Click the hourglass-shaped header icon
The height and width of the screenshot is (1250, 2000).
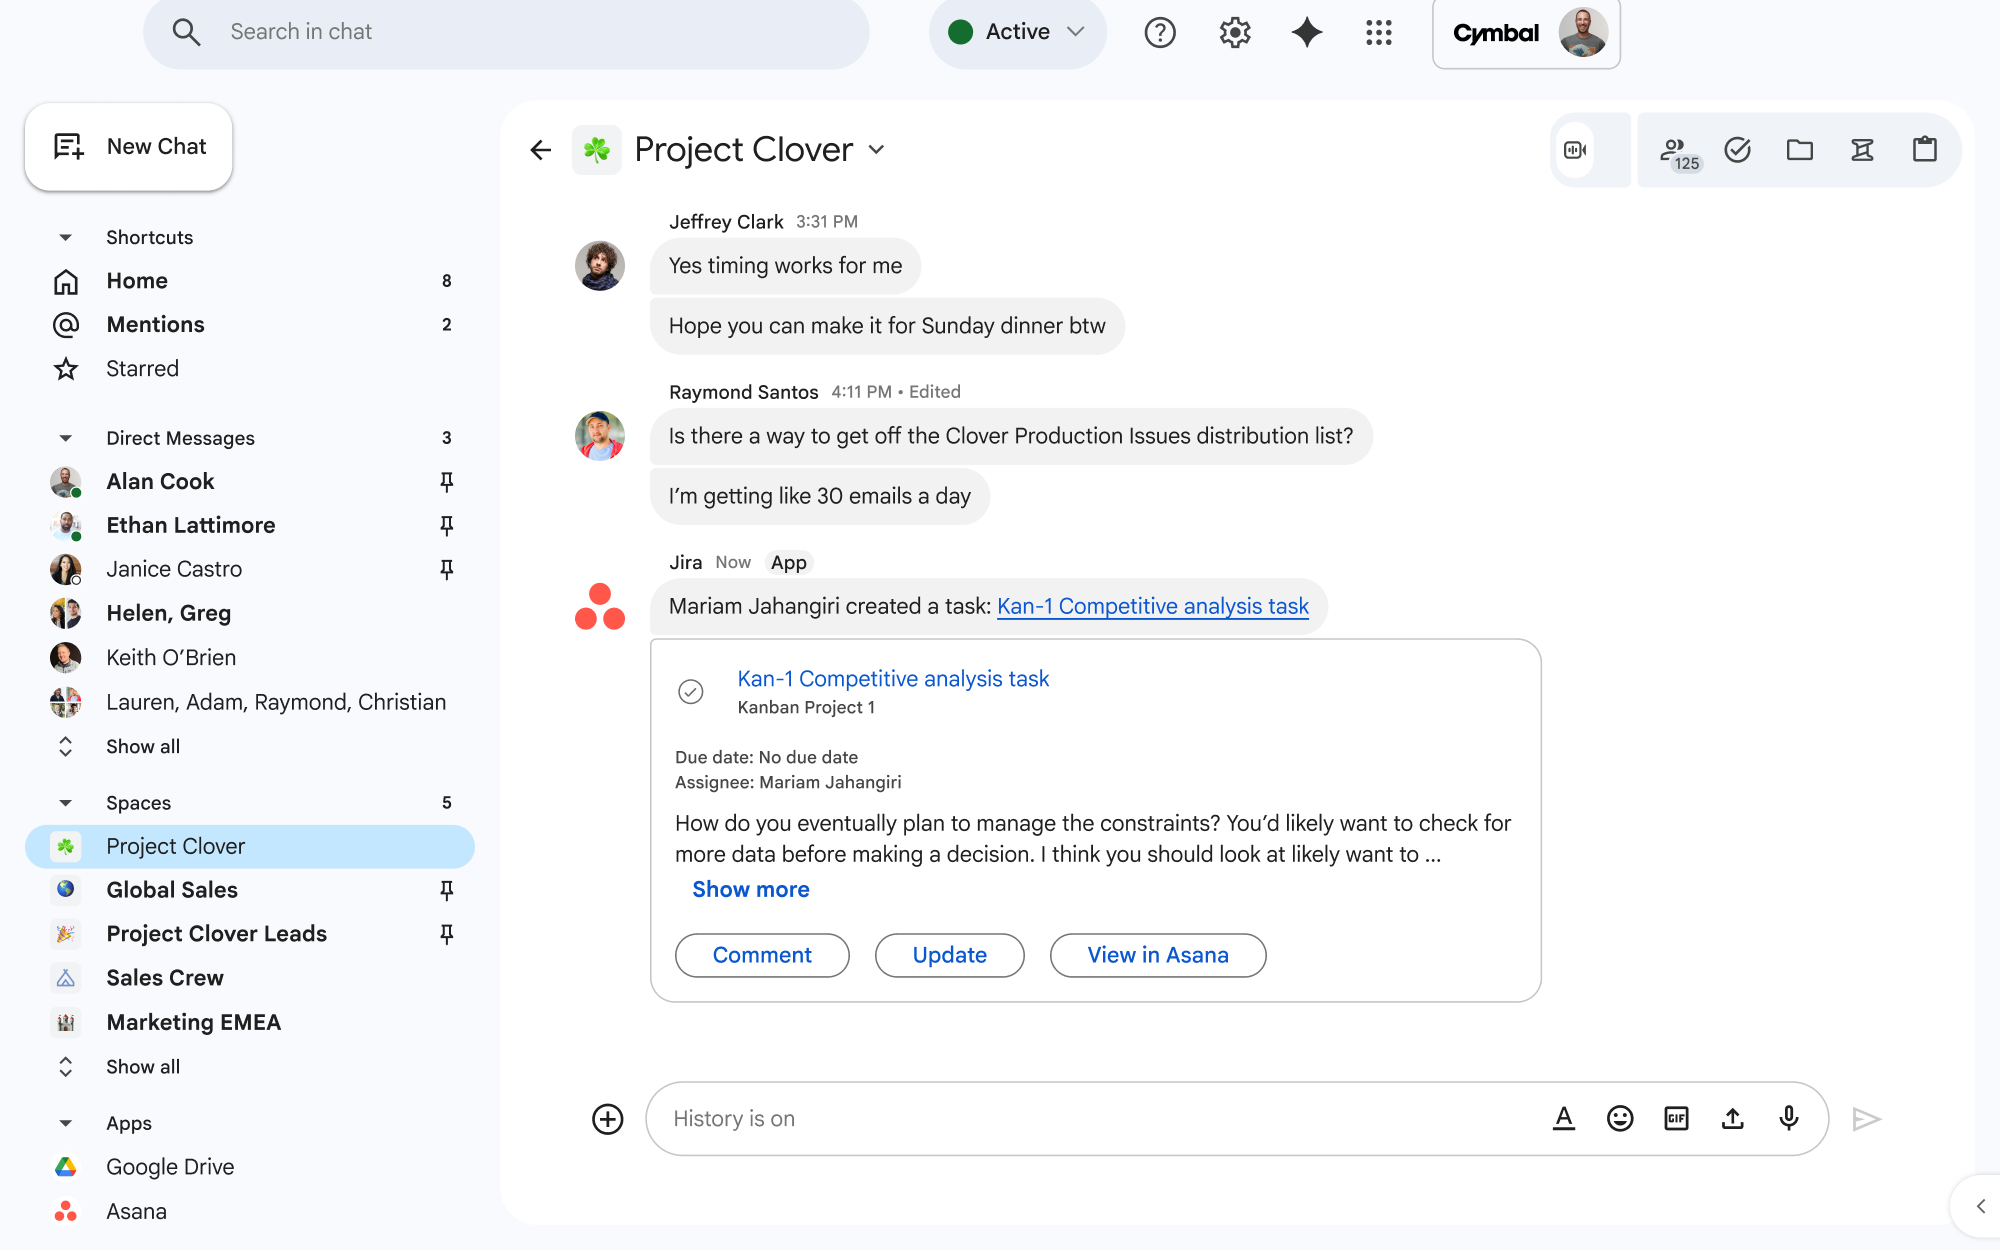coord(1862,150)
